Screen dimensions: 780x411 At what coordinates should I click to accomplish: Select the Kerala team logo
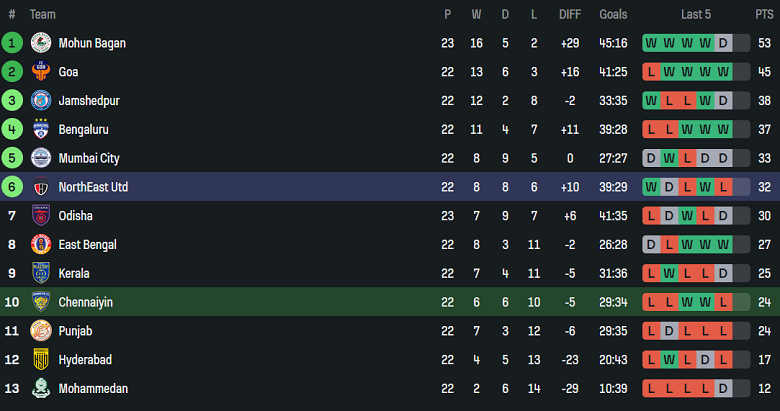pos(41,273)
